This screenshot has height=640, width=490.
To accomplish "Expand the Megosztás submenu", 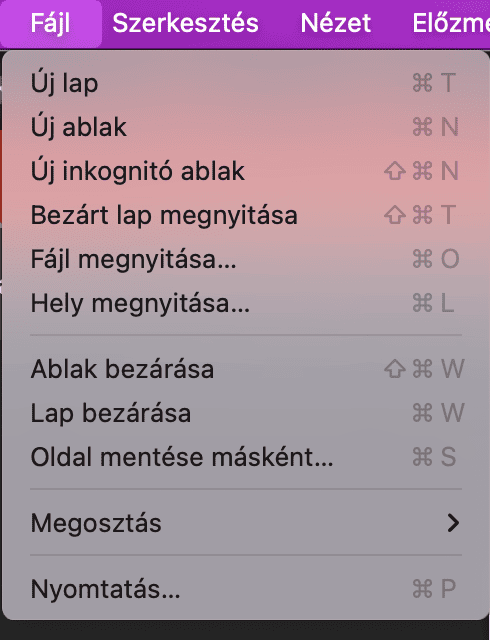I will coord(246,523).
